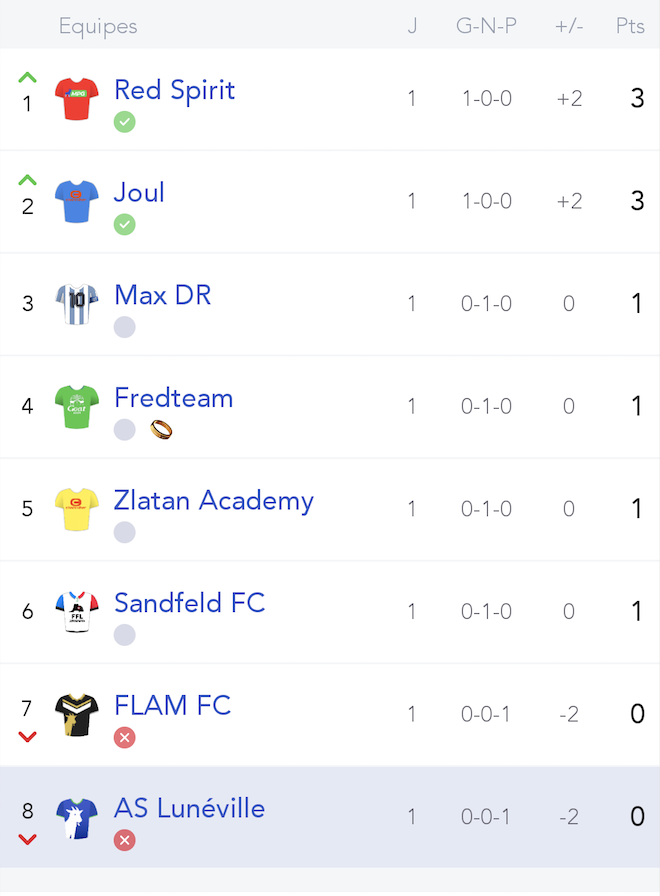Click Max DR's striped number 10 jersey
This screenshot has height=896, width=660.
click(77, 303)
